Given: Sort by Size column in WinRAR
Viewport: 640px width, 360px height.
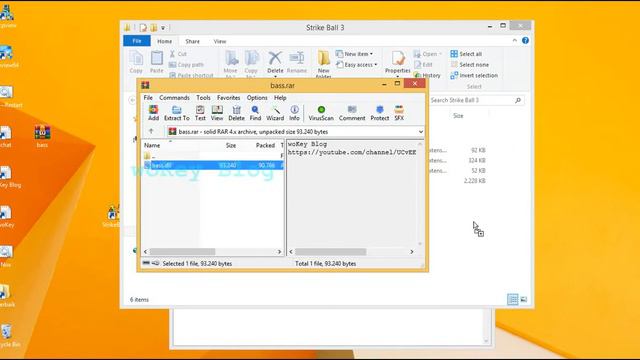Looking at the screenshot, I should (x=231, y=145).
